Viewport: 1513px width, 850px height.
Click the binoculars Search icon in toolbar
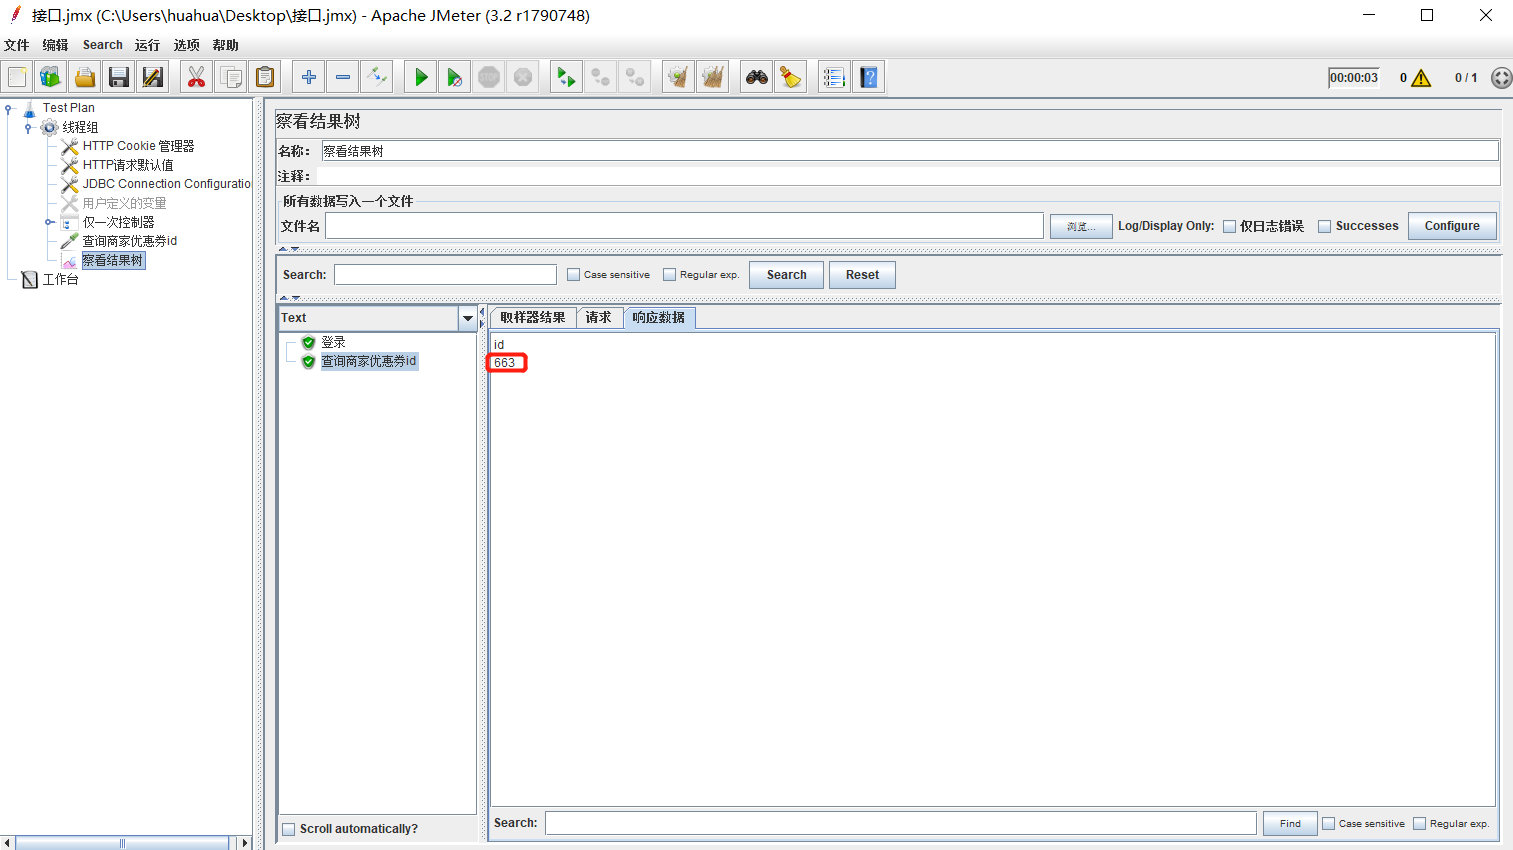pyautogui.click(x=757, y=77)
